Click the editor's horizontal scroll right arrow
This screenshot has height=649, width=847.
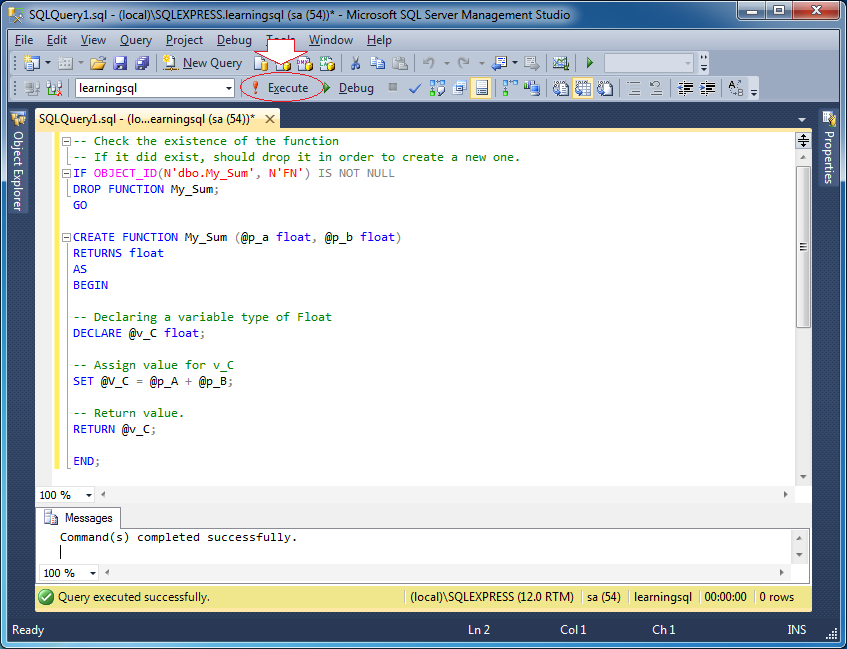click(x=786, y=494)
